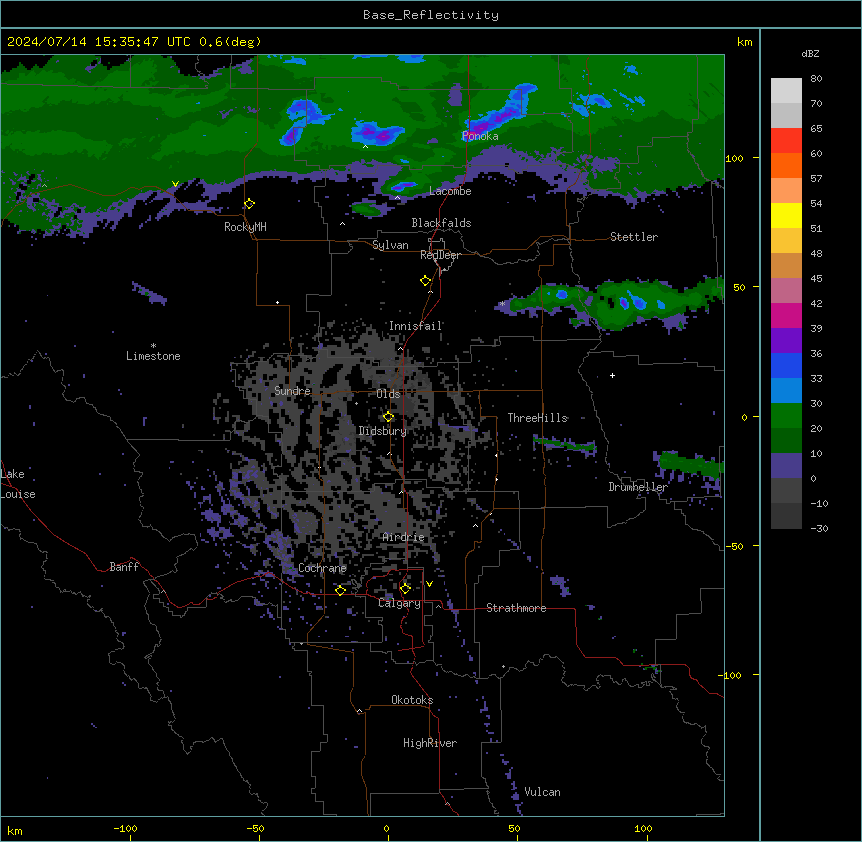Pick the blue 33-36 dBZ legend swatch
Viewport: 862px width, 842px height.
pos(786,365)
